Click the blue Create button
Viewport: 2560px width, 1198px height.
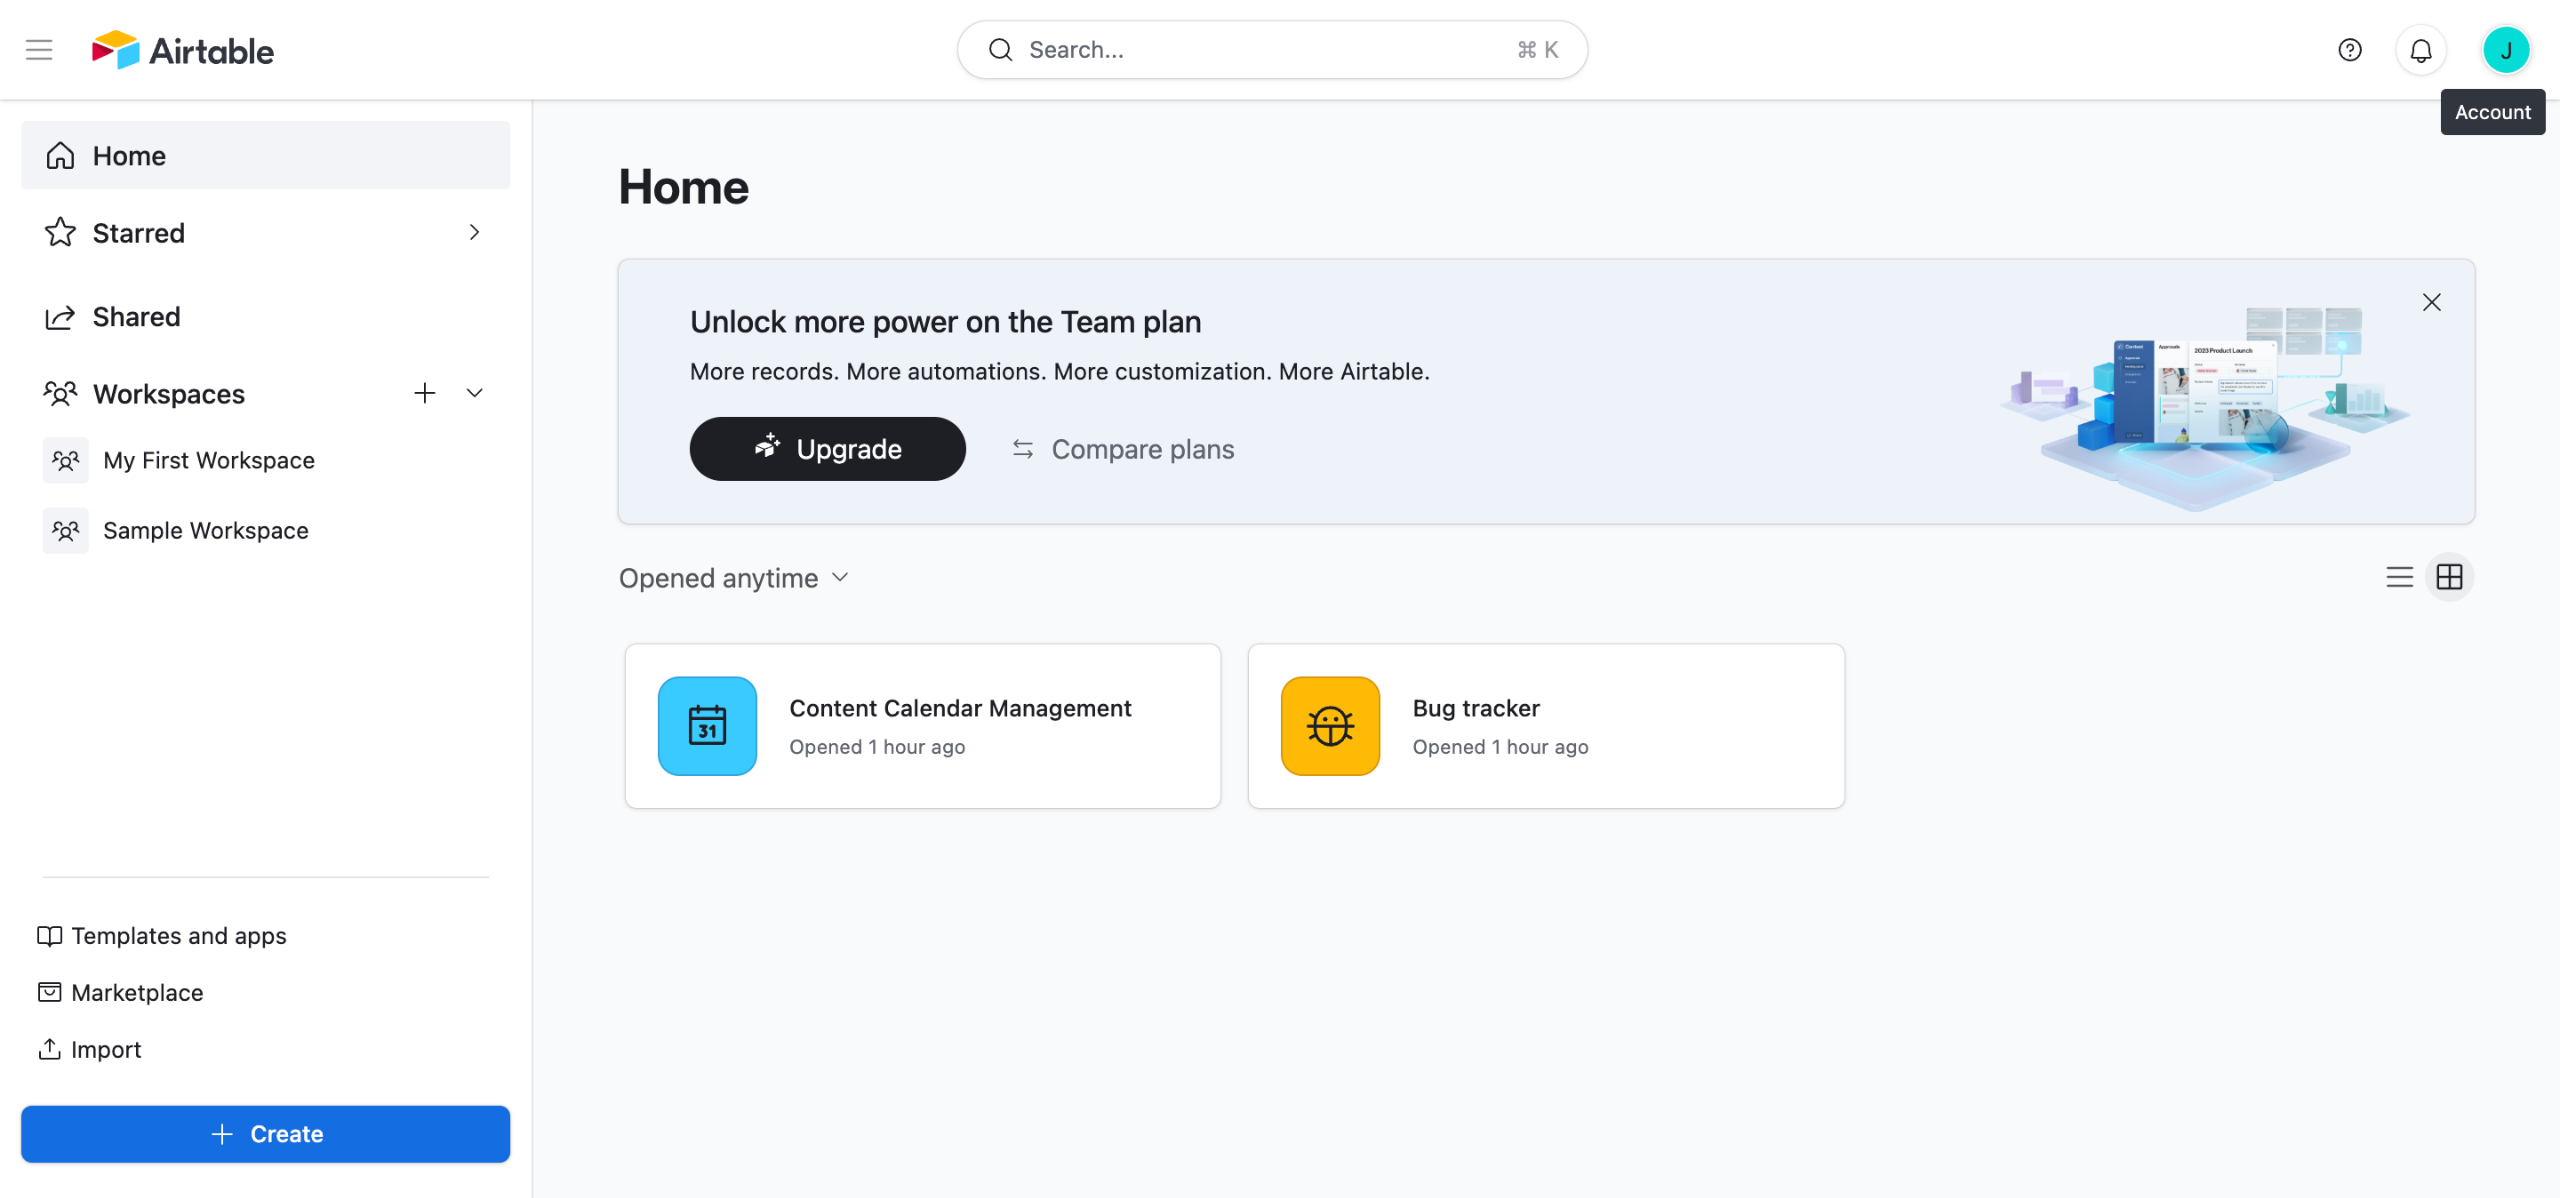pyautogui.click(x=265, y=1134)
